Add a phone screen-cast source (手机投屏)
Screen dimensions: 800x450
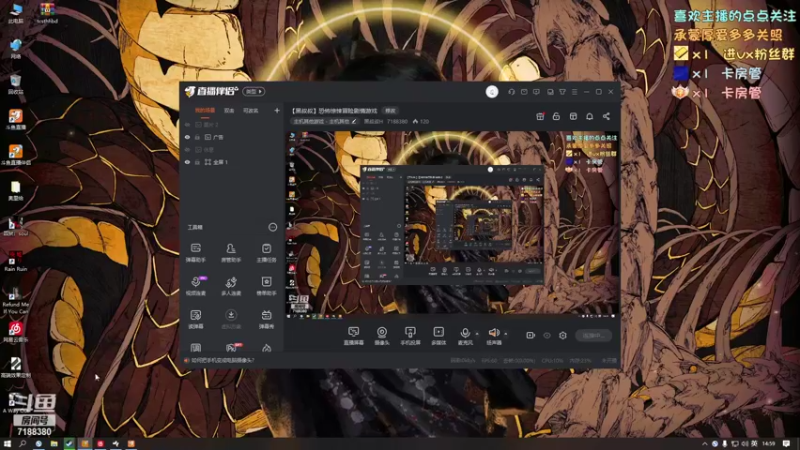tap(410, 336)
